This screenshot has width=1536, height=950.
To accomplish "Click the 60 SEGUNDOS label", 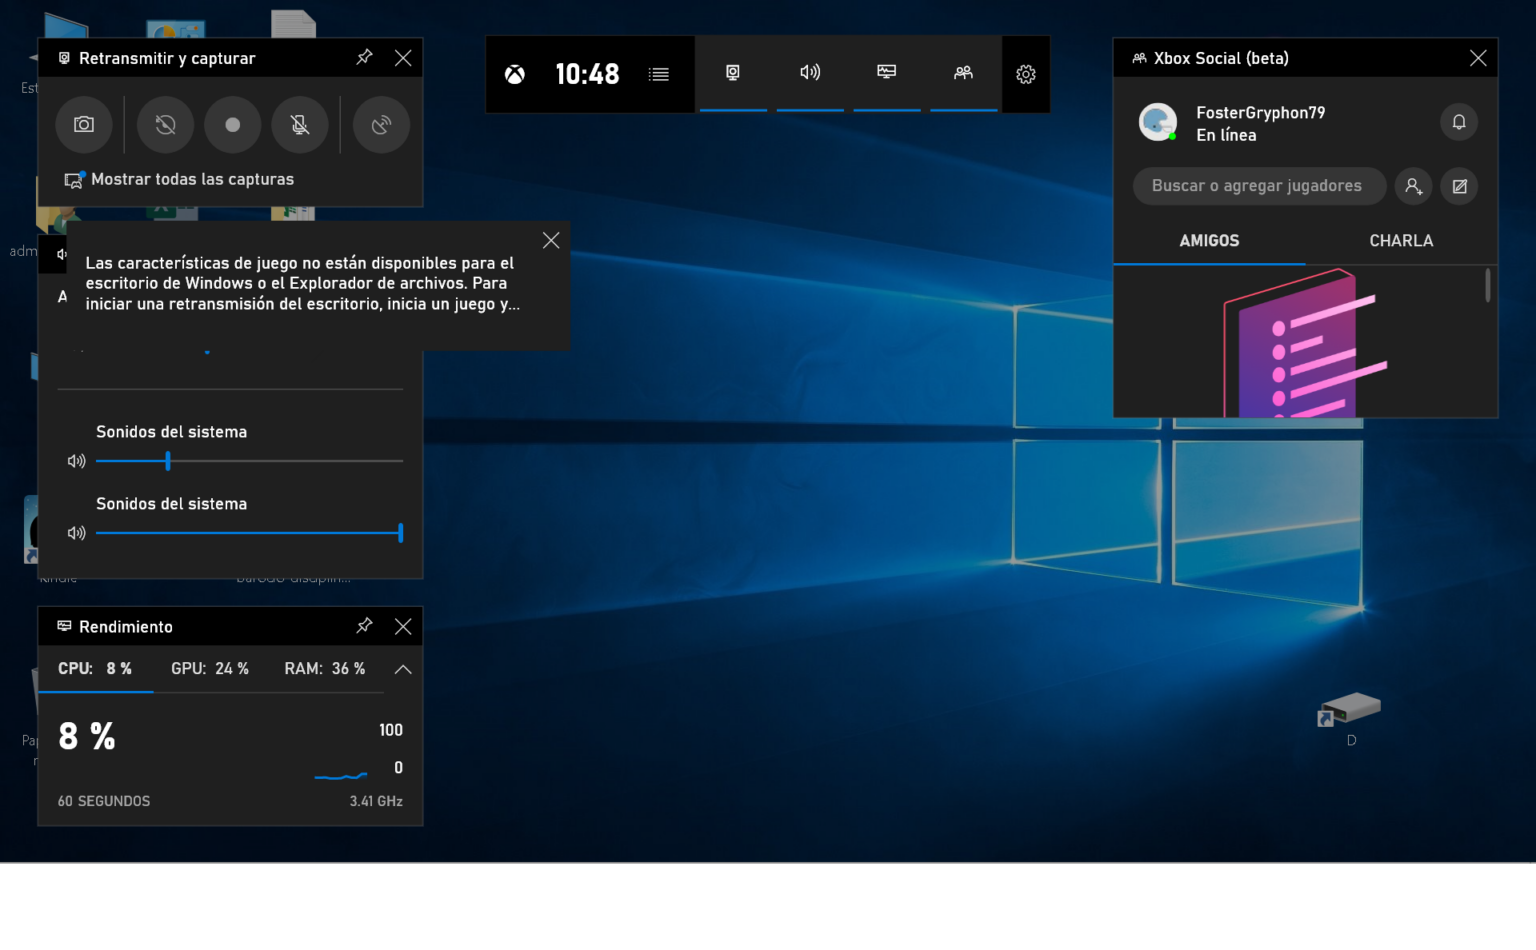I will 104,801.
